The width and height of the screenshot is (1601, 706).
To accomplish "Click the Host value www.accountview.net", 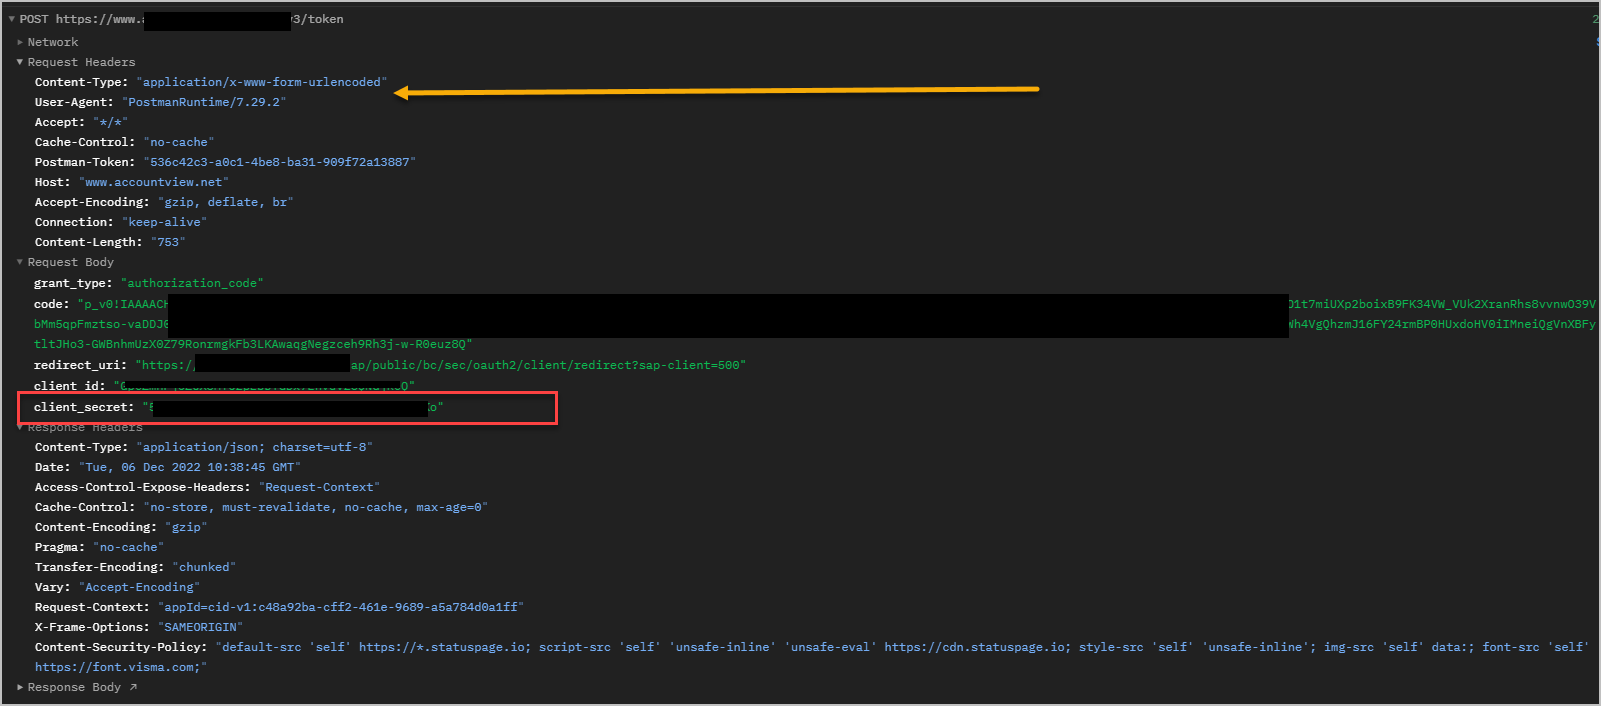I will tap(154, 182).
